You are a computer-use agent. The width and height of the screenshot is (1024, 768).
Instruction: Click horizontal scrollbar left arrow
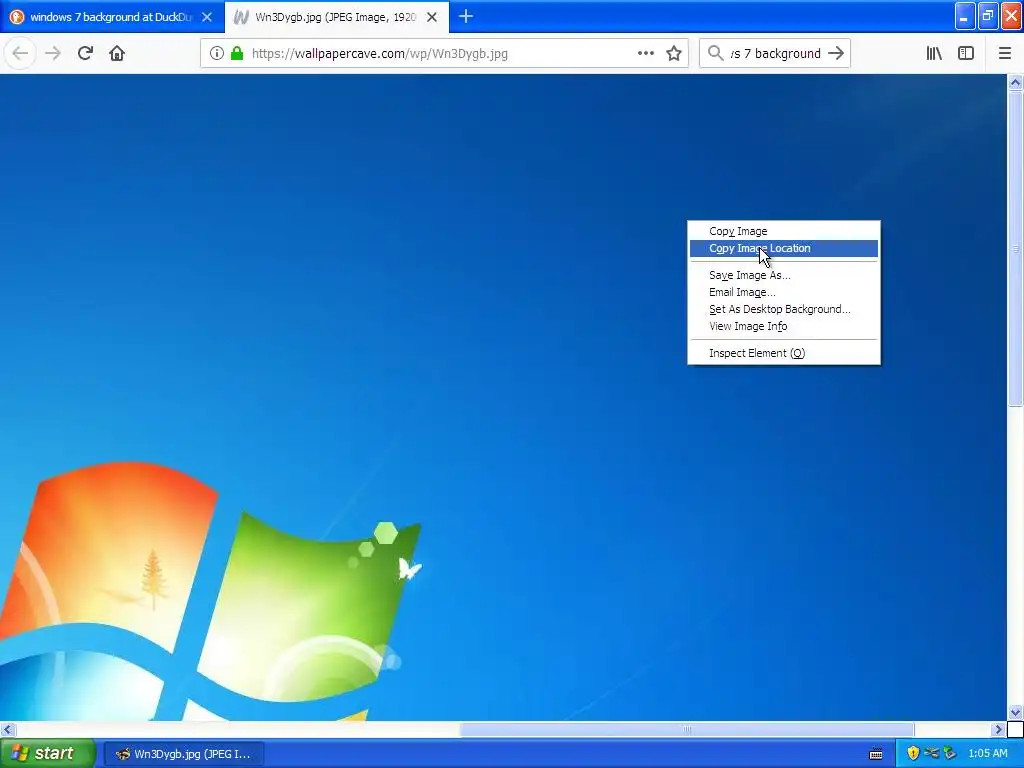point(8,729)
